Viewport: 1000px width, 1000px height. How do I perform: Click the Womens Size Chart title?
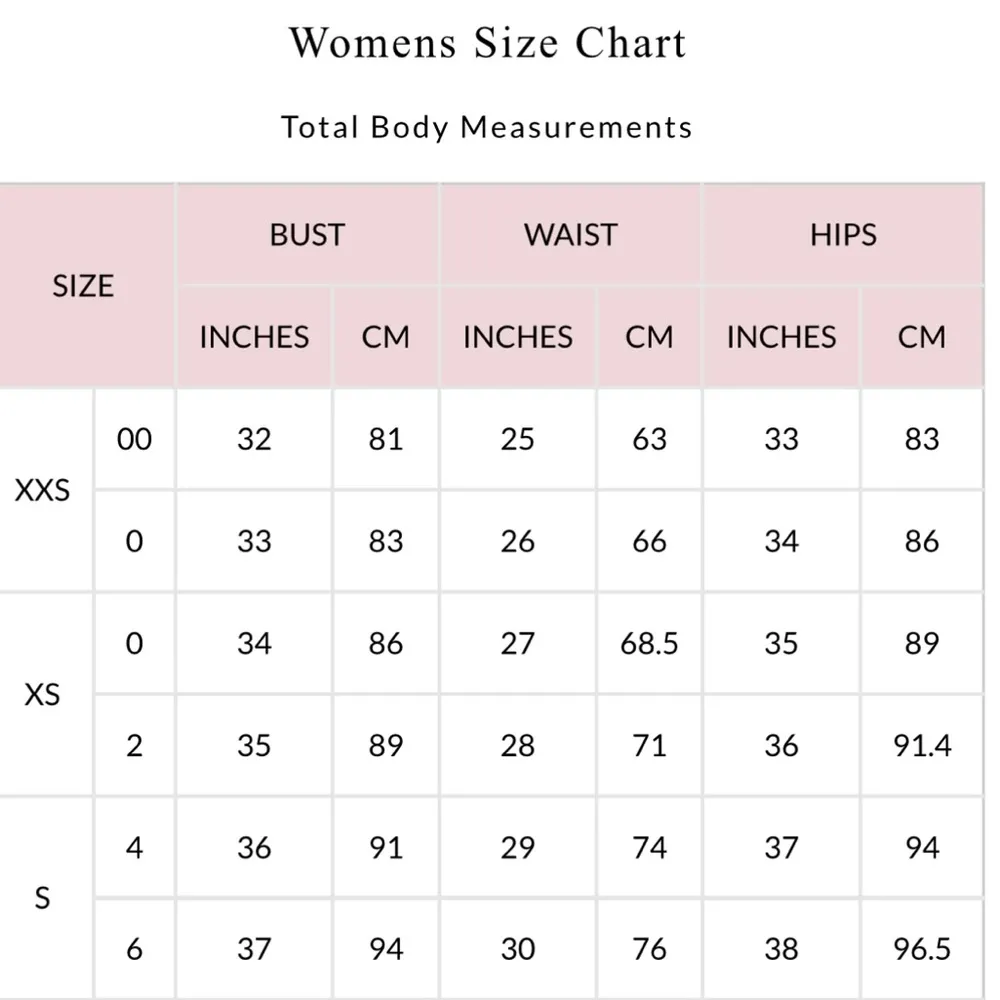(487, 43)
